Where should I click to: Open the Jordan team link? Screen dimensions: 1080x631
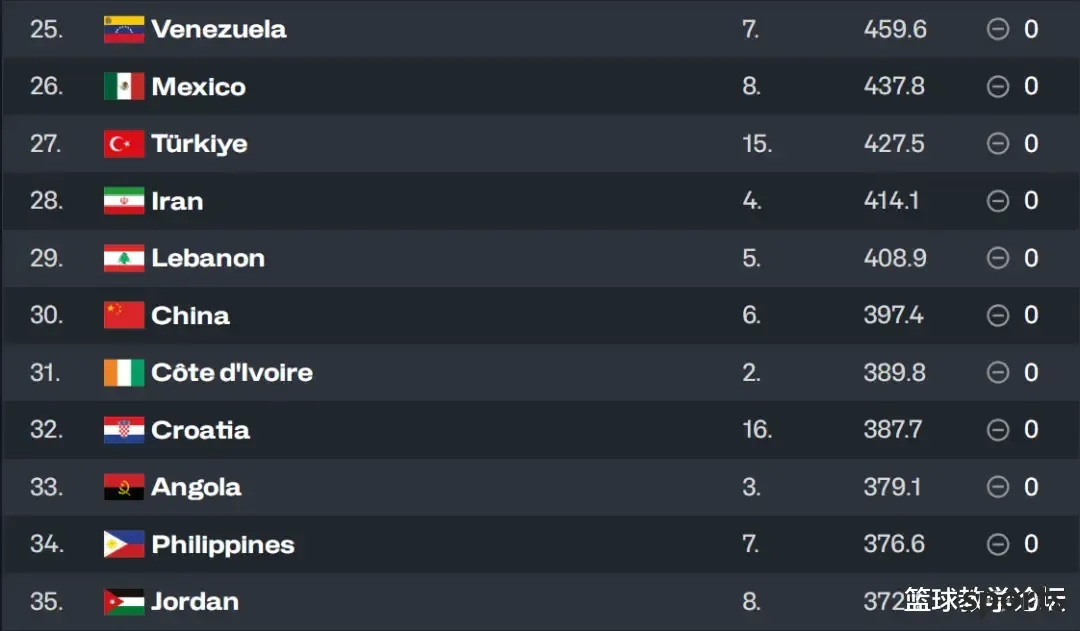coord(195,601)
